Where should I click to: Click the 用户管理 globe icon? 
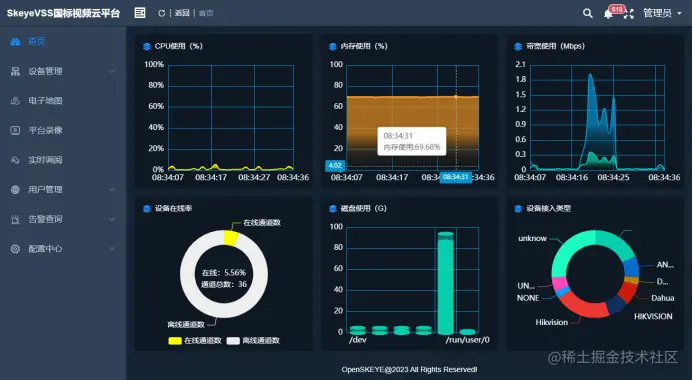click(x=15, y=190)
